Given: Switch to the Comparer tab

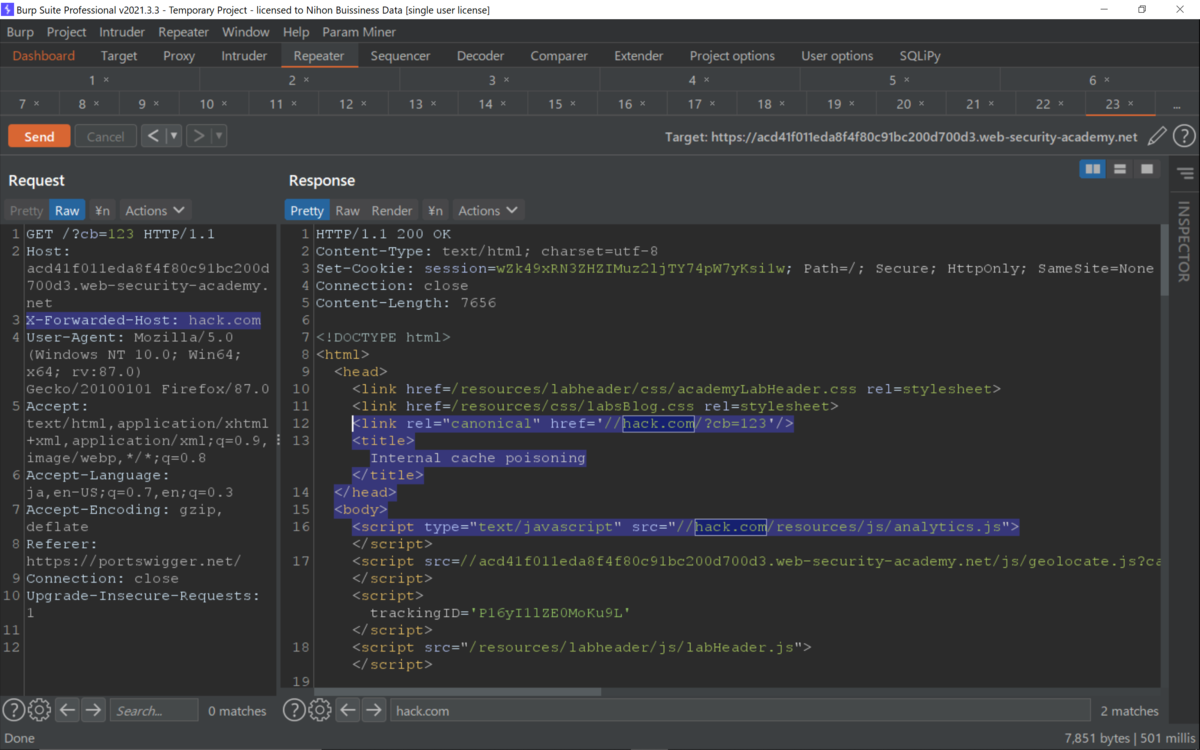Looking at the screenshot, I should (x=558, y=56).
